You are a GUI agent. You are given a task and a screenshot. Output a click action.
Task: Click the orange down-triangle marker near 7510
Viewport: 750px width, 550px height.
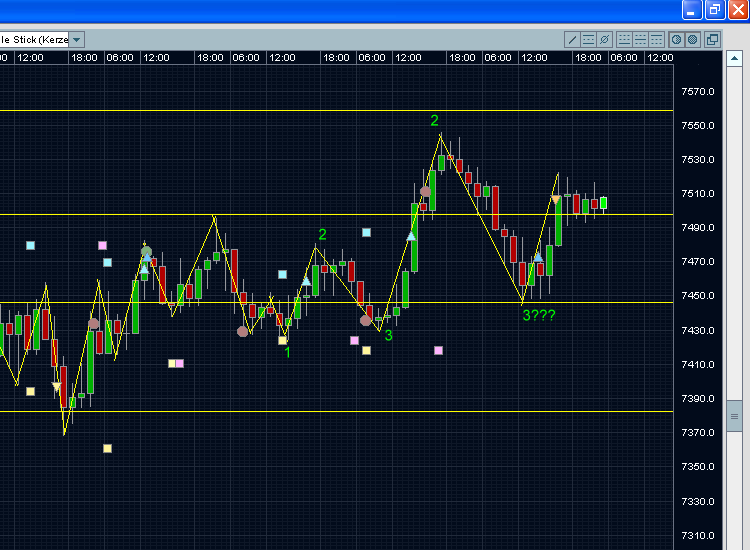pyautogui.click(x=555, y=200)
